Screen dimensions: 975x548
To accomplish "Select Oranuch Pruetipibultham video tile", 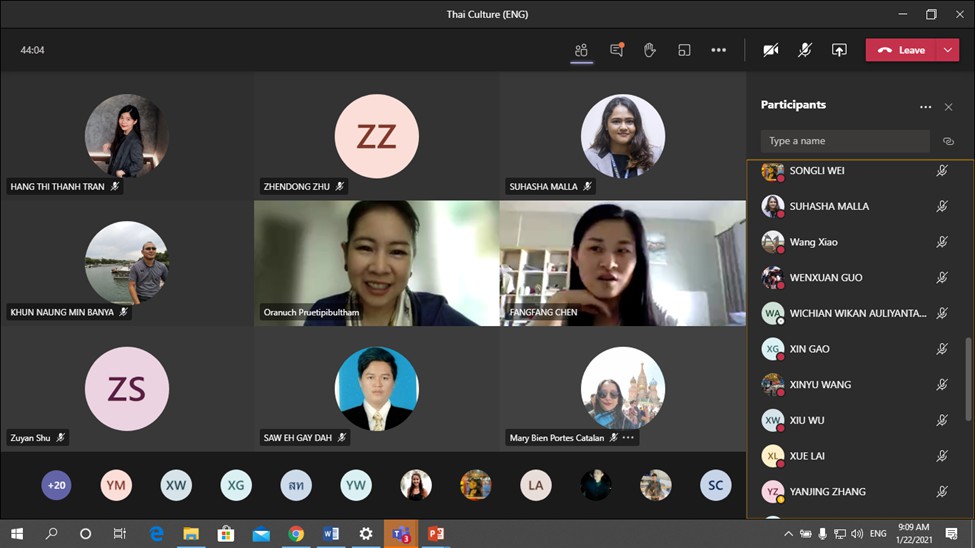I will (x=376, y=263).
